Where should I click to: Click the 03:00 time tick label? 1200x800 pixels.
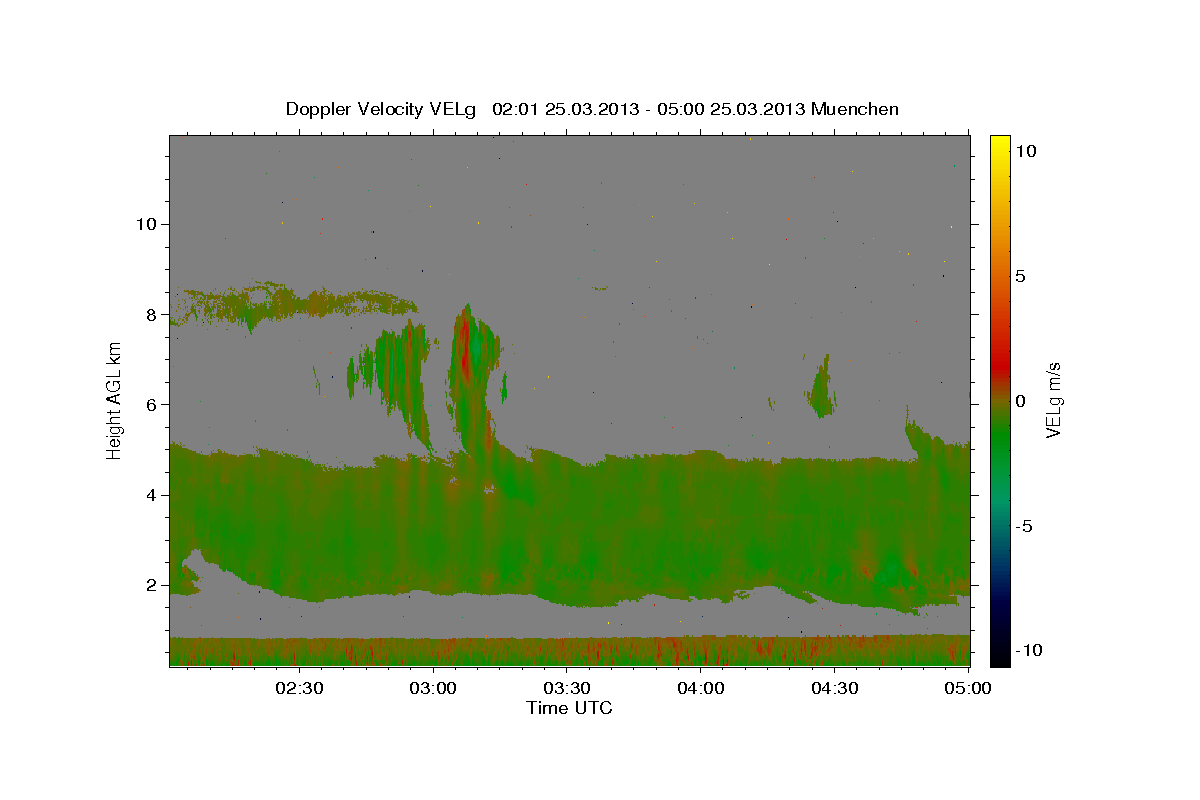pyautogui.click(x=433, y=688)
